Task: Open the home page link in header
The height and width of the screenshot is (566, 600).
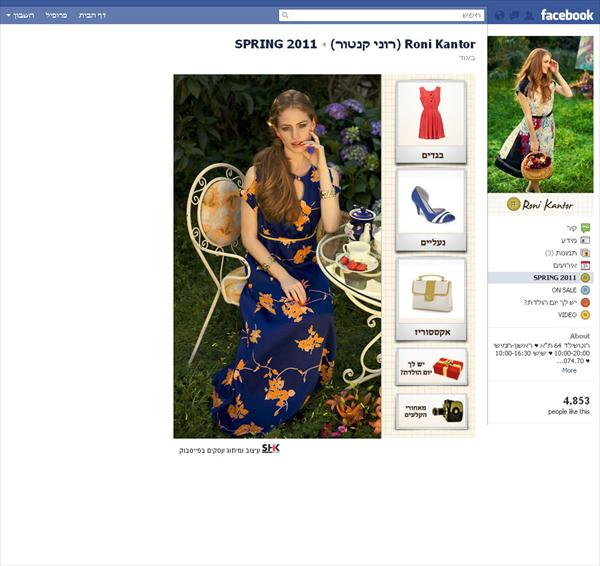Action: 92,15
